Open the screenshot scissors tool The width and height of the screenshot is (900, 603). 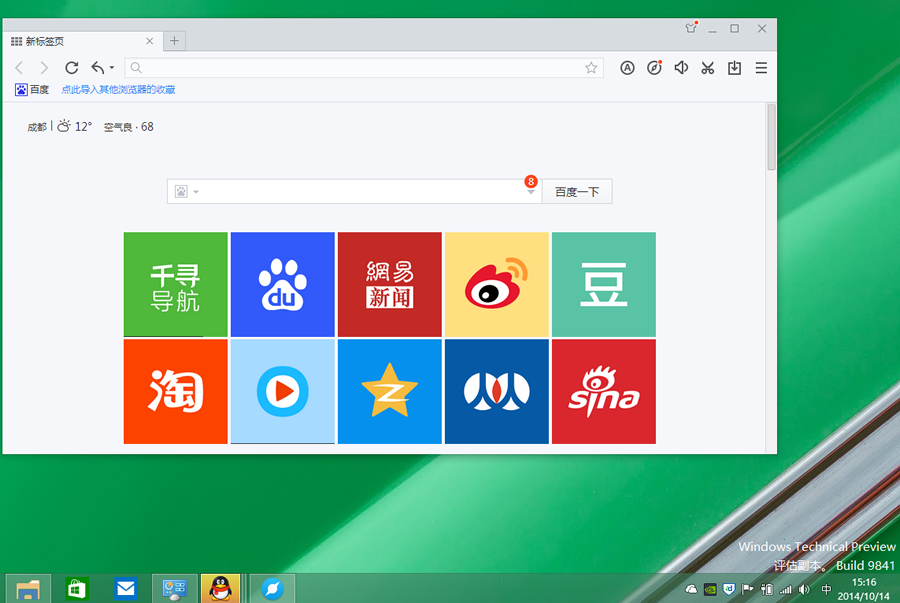click(708, 68)
